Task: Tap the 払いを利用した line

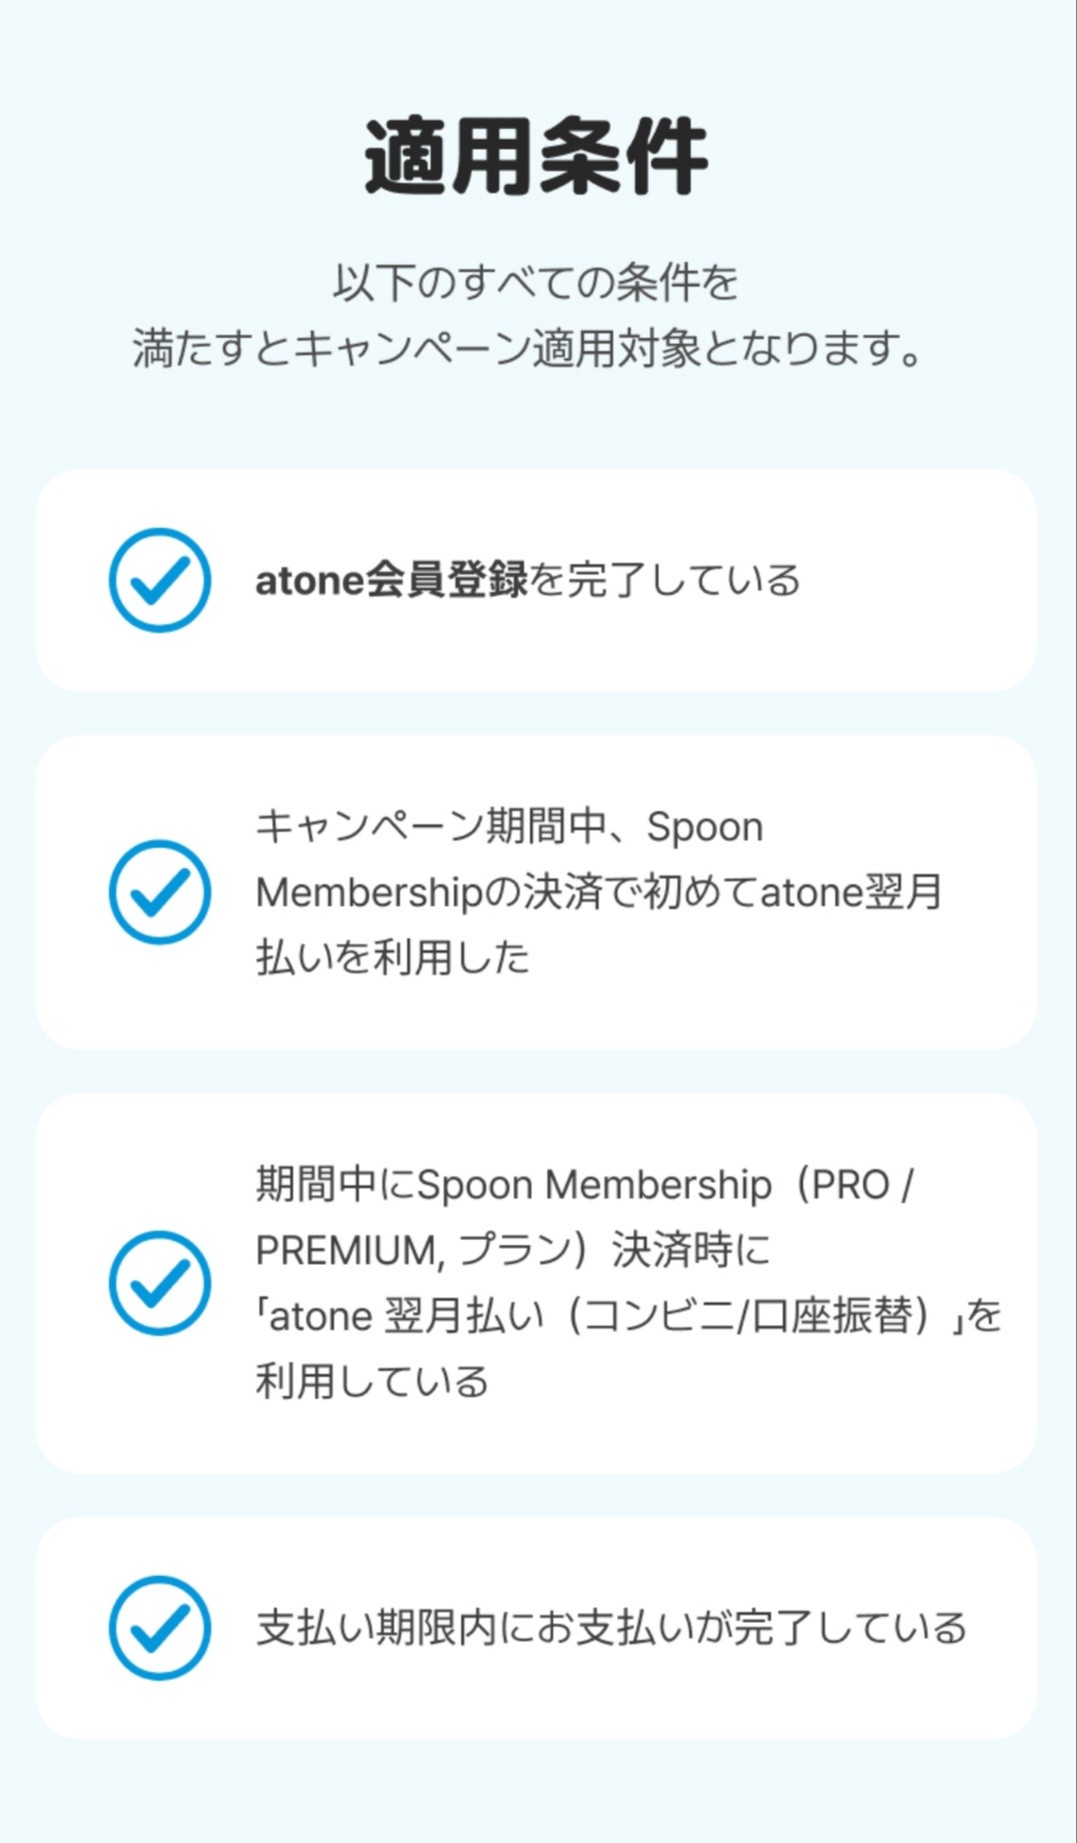Action: point(392,957)
